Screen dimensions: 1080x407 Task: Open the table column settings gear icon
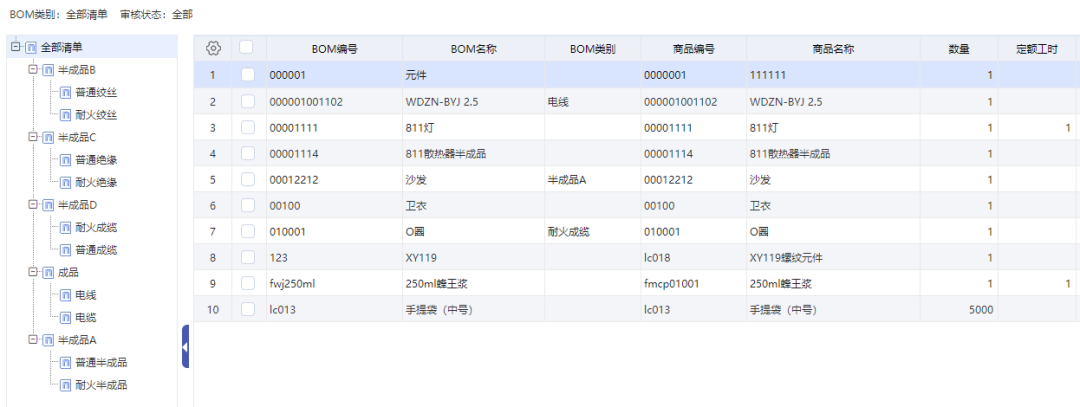(x=212, y=48)
